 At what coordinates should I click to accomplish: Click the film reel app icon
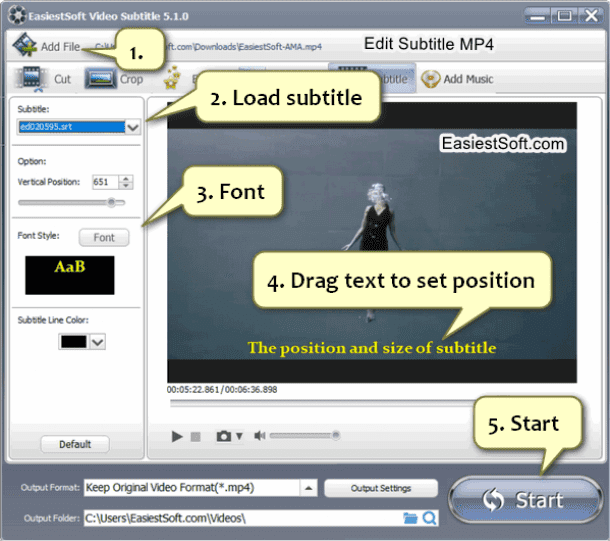pyautogui.click(x=17, y=16)
